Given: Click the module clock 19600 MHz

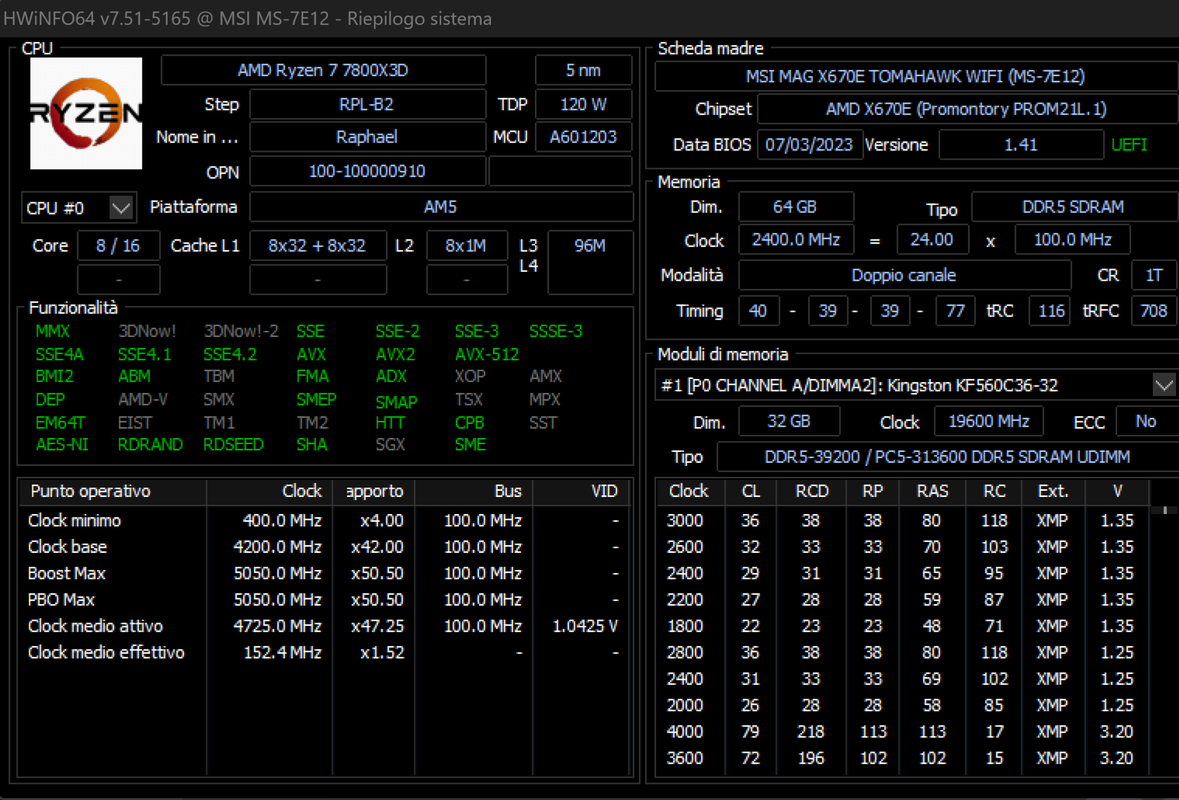Looking at the screenshot, I should (x=989, y=421).
